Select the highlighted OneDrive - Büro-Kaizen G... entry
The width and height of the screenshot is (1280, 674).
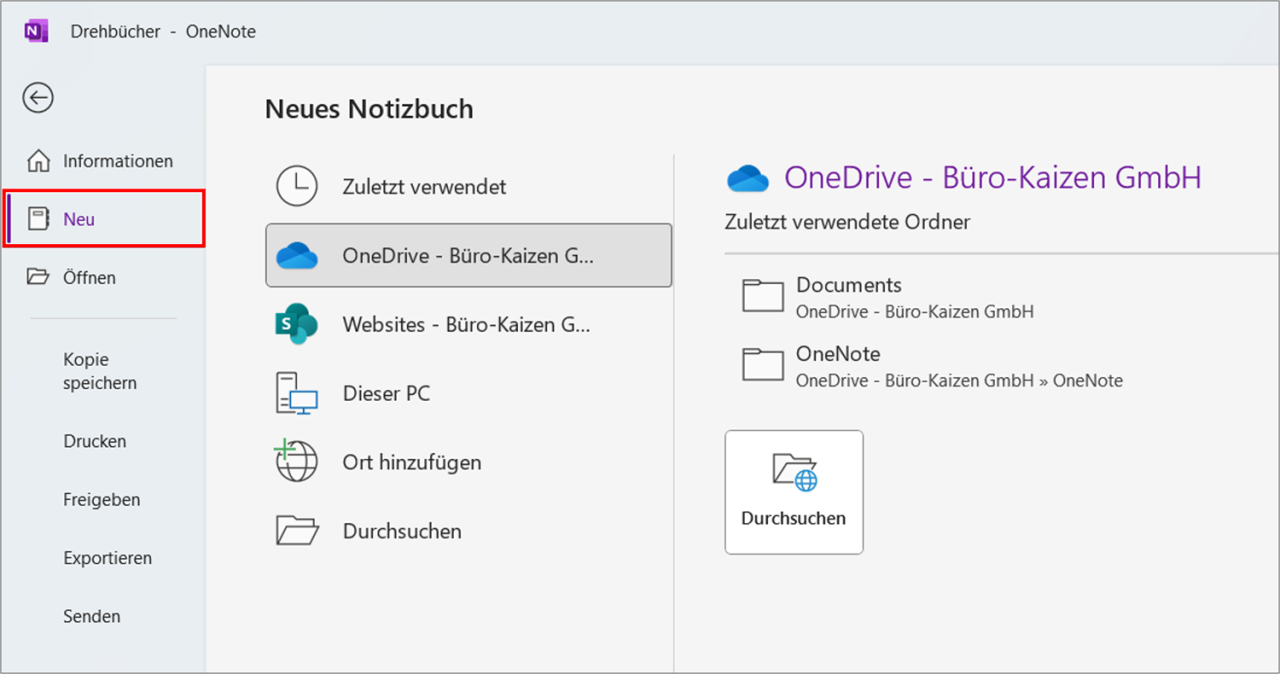[468, 255]
